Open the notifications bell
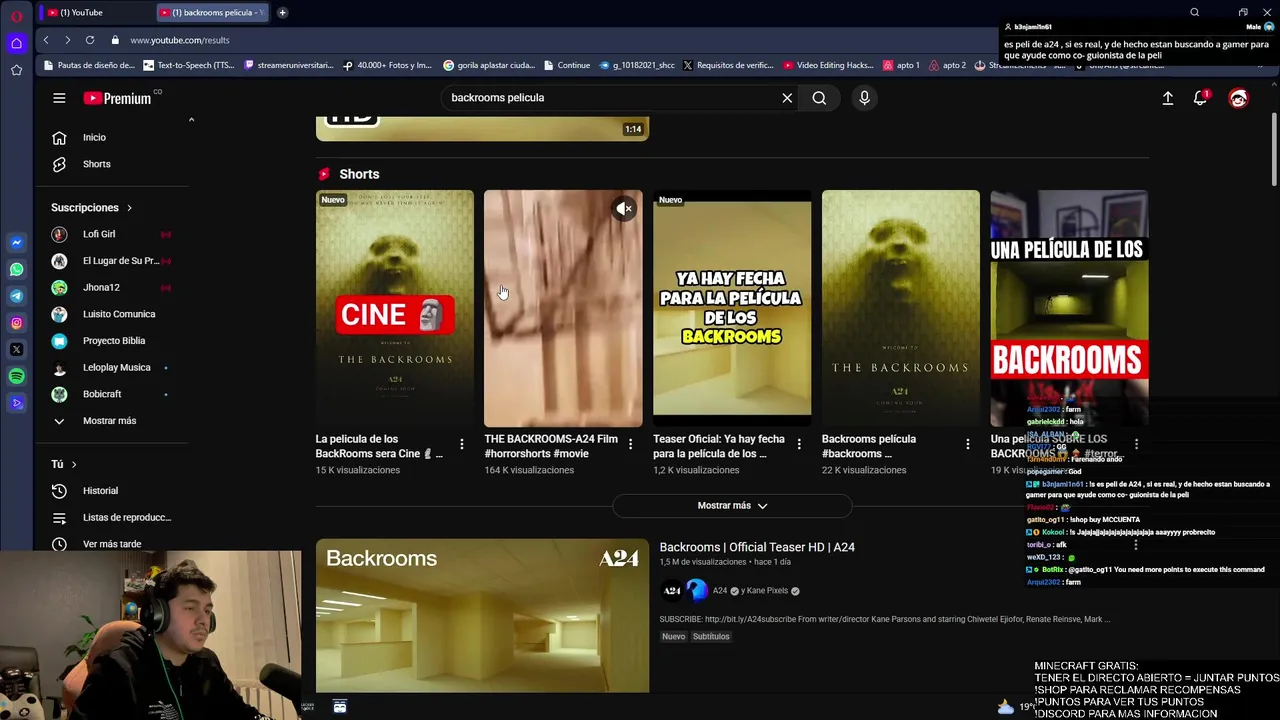The height and width of the screenshot is (720, 1280). click(1201, 98)
